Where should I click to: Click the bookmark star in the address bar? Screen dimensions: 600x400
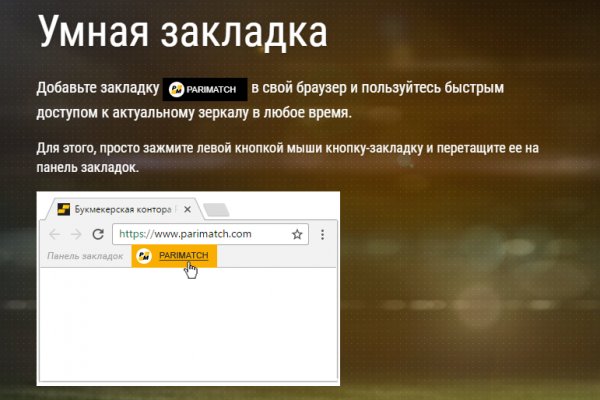click(297, 234)
